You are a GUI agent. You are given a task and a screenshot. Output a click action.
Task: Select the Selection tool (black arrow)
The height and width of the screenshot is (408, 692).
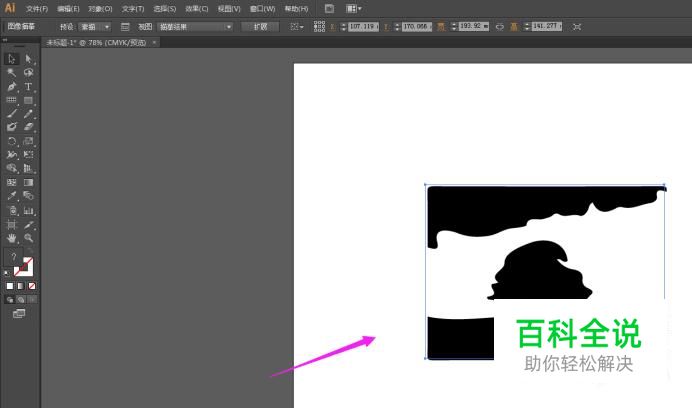tap(11, 59)
